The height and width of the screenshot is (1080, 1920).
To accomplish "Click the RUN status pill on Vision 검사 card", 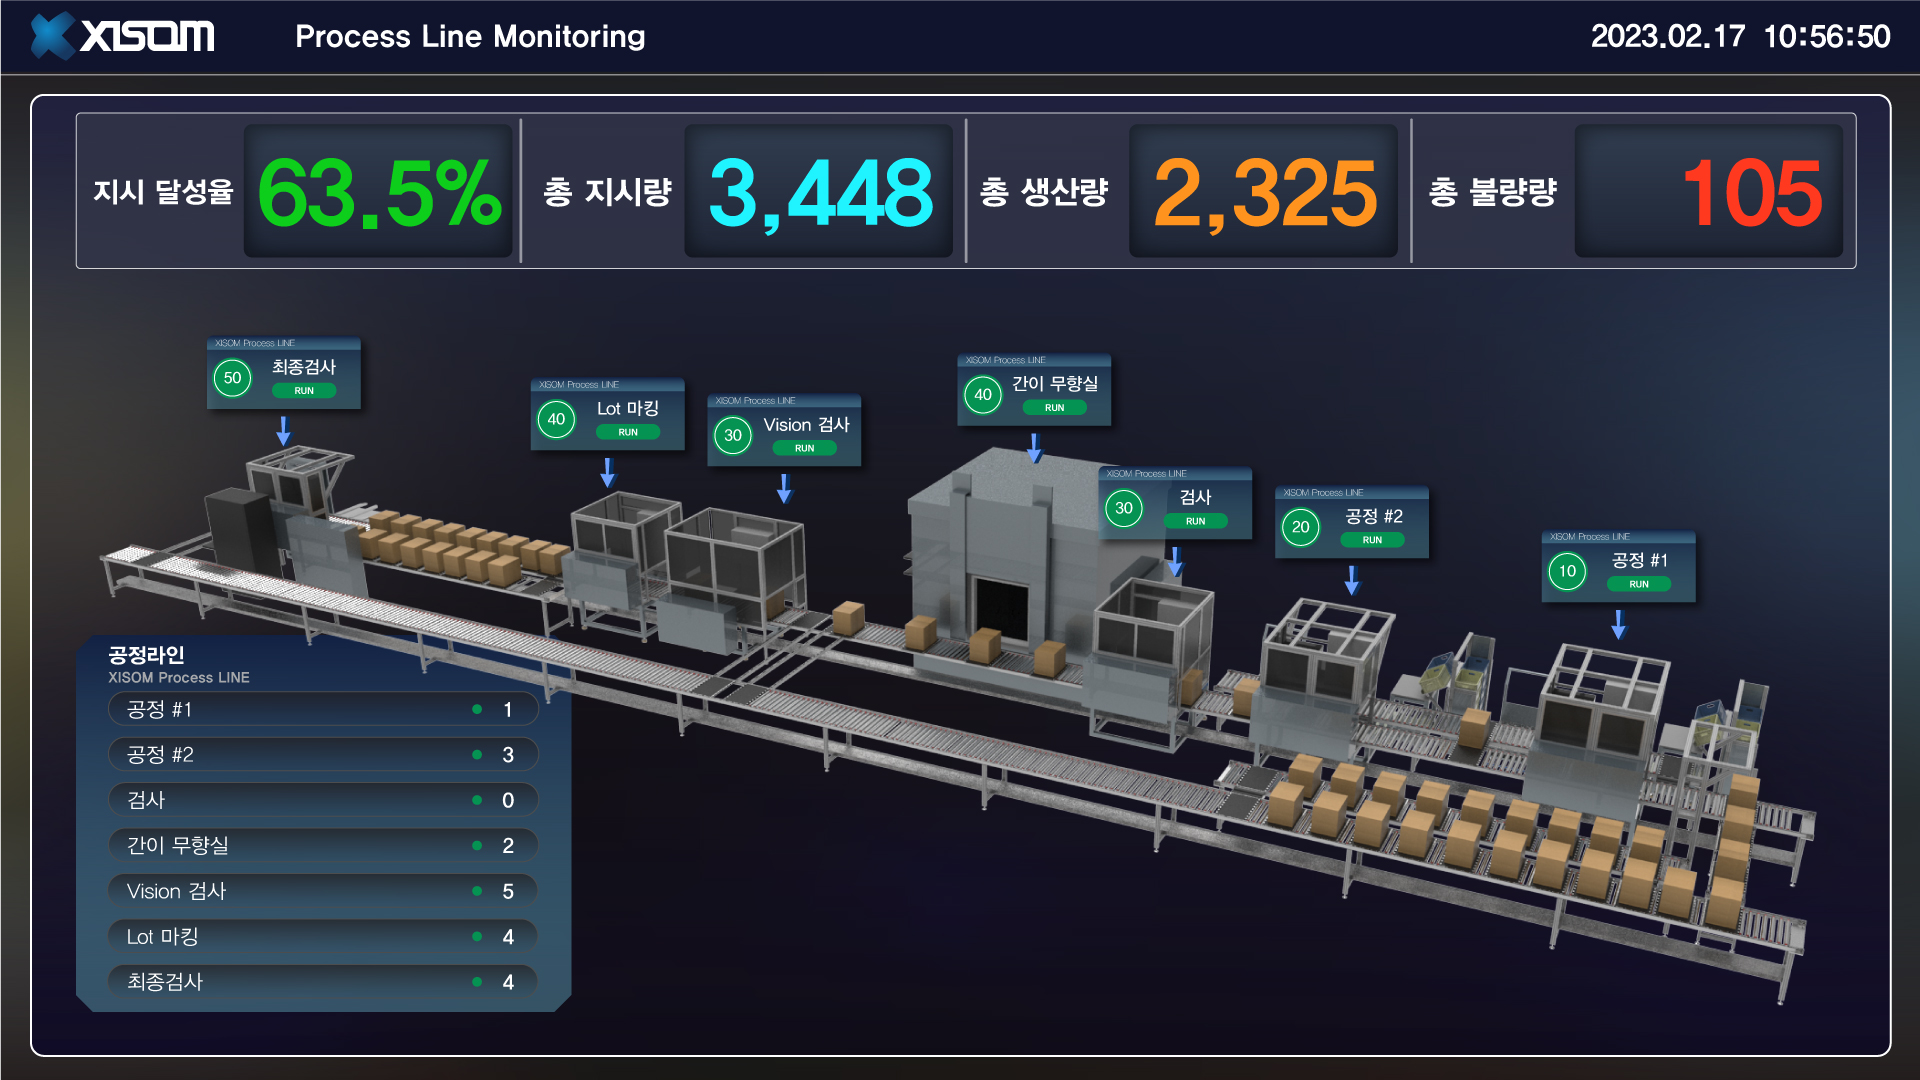I will pos(804,448).
